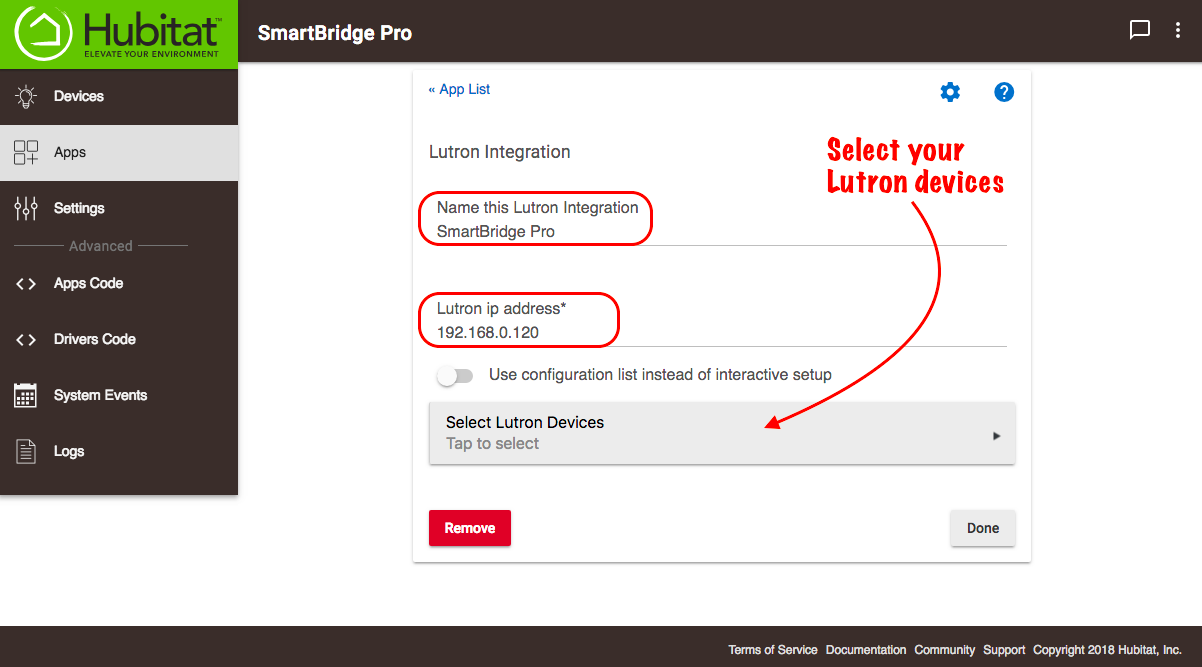Select Apps in the sidebar

pos(119,153)
